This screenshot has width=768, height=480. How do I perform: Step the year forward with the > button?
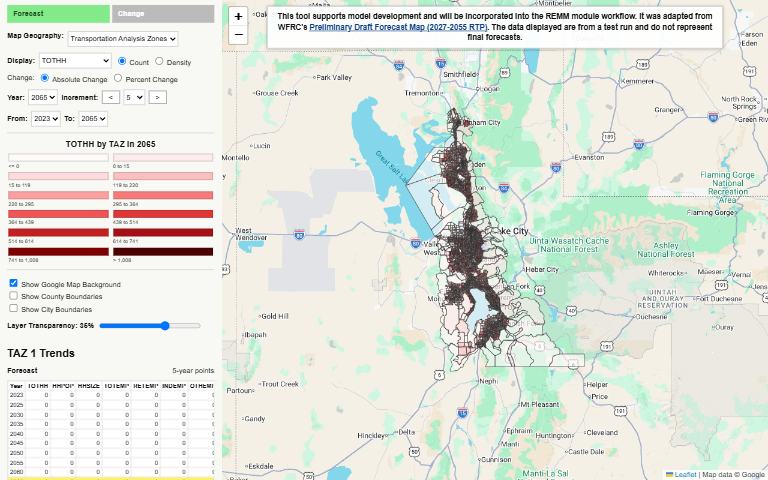point(157,97)
